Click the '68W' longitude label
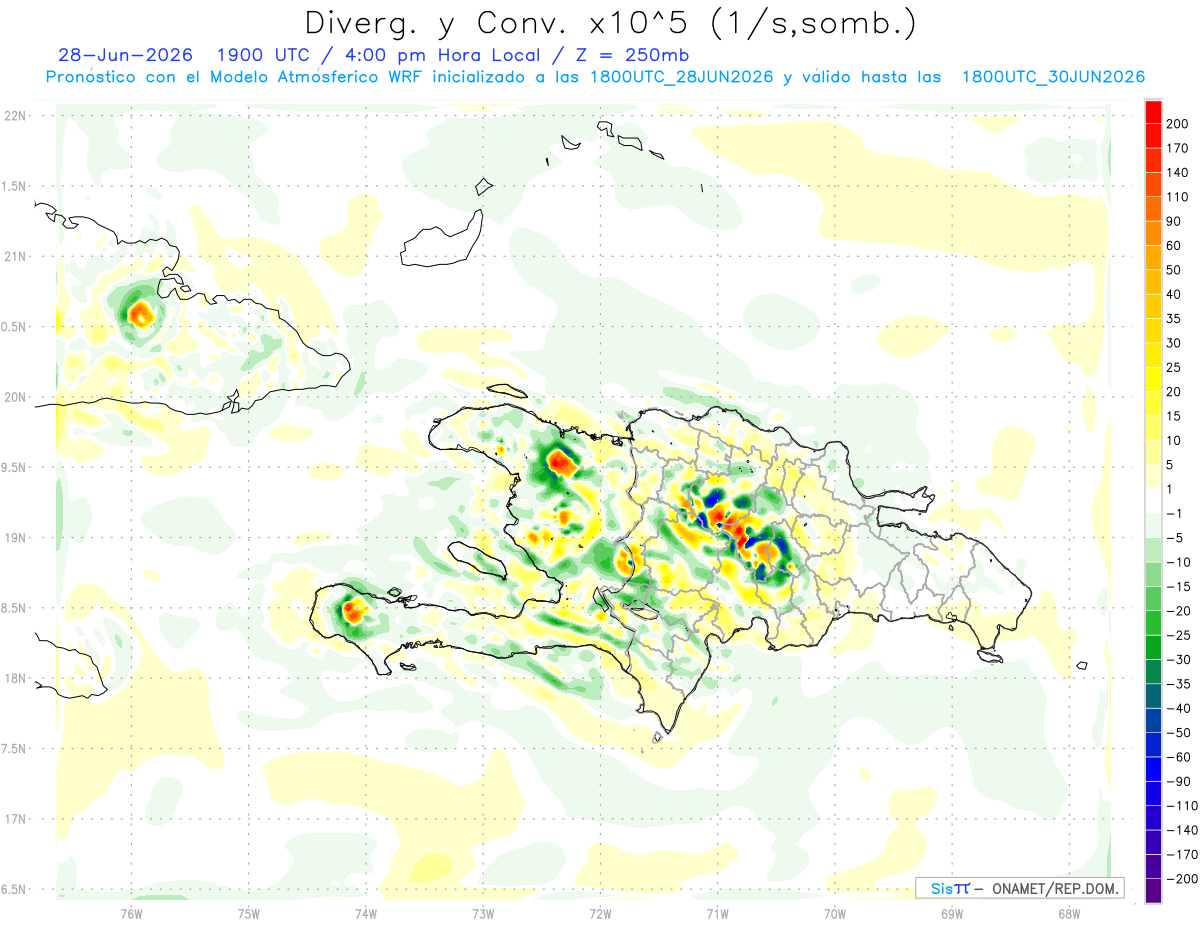Viewport: 1200px width, 927px height. point(1068,914)
